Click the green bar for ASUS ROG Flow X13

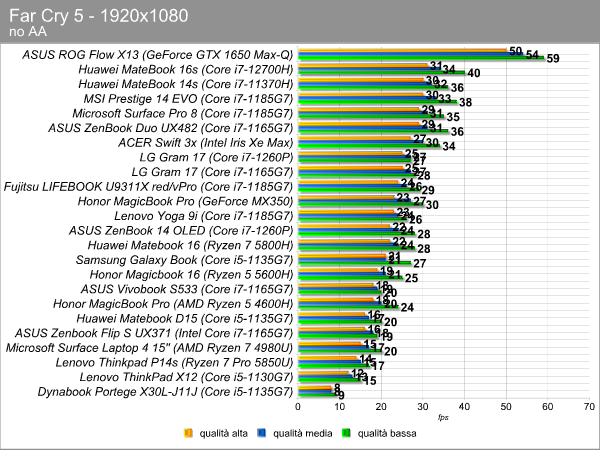(421, 58)
